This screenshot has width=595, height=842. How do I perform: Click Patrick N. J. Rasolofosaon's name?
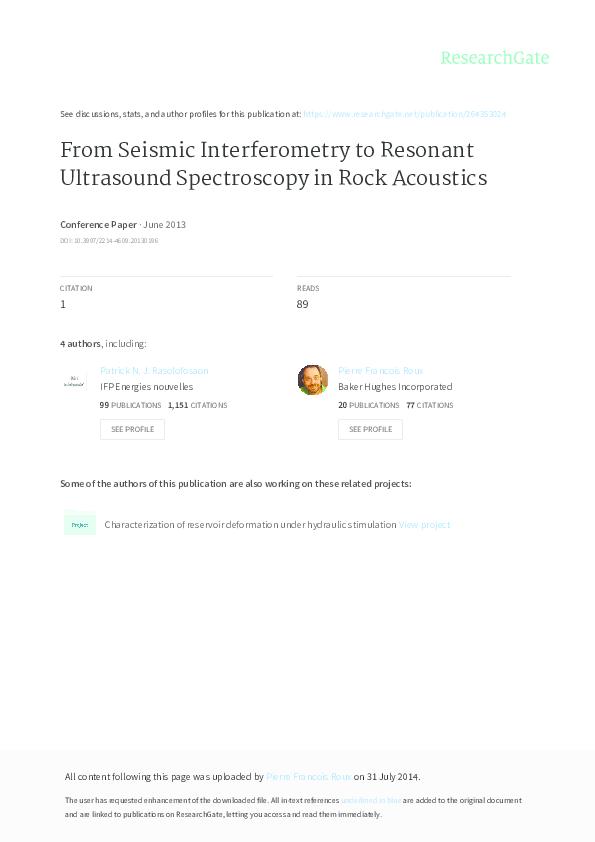154,370
